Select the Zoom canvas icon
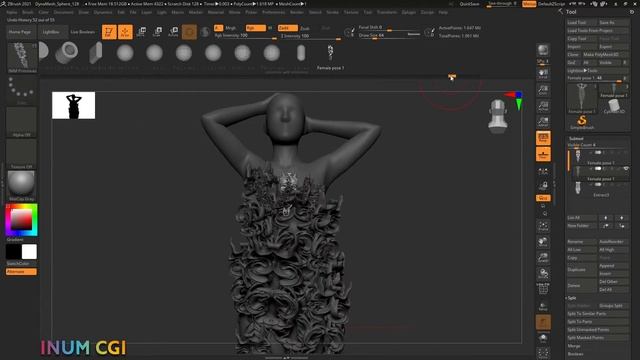The height and width of the screenshot is (360, 640). [x=543, y=90]
